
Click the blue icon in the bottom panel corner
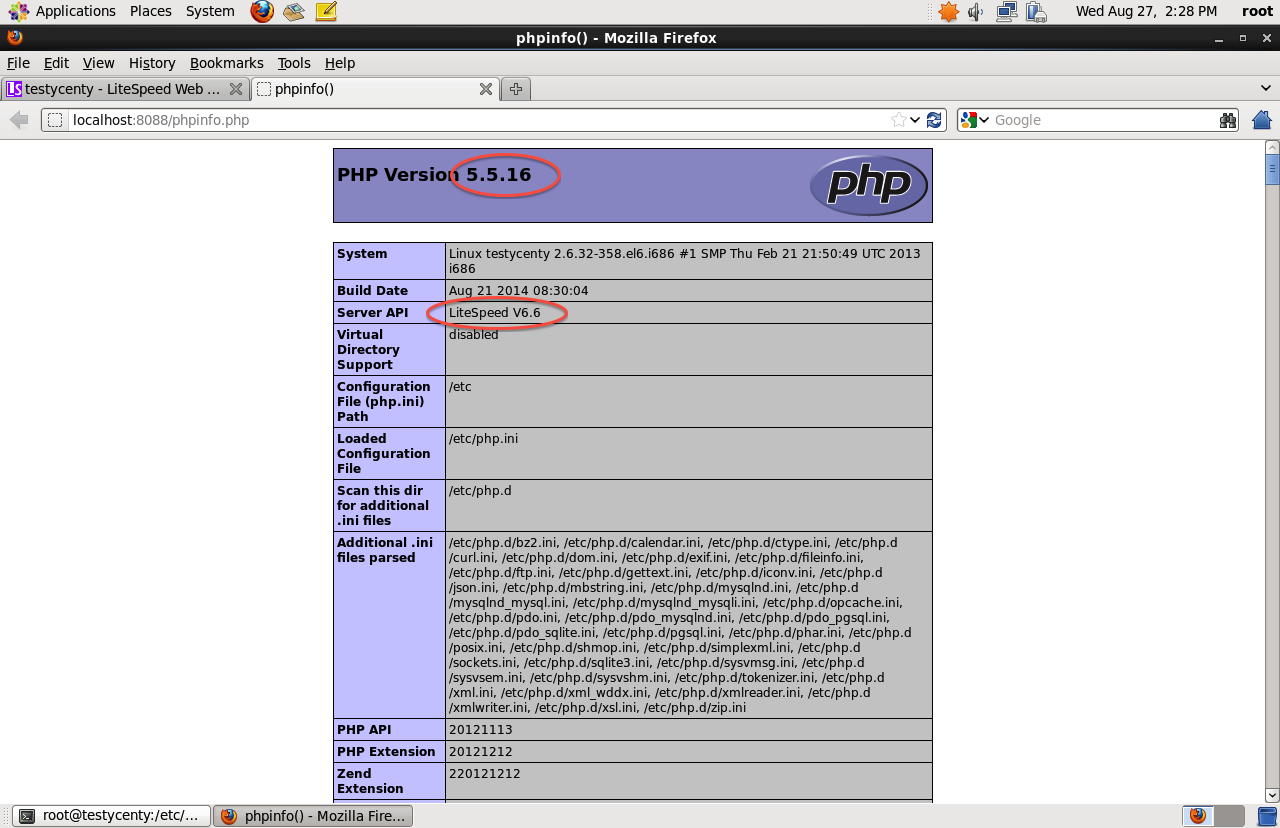(1267, 816)
